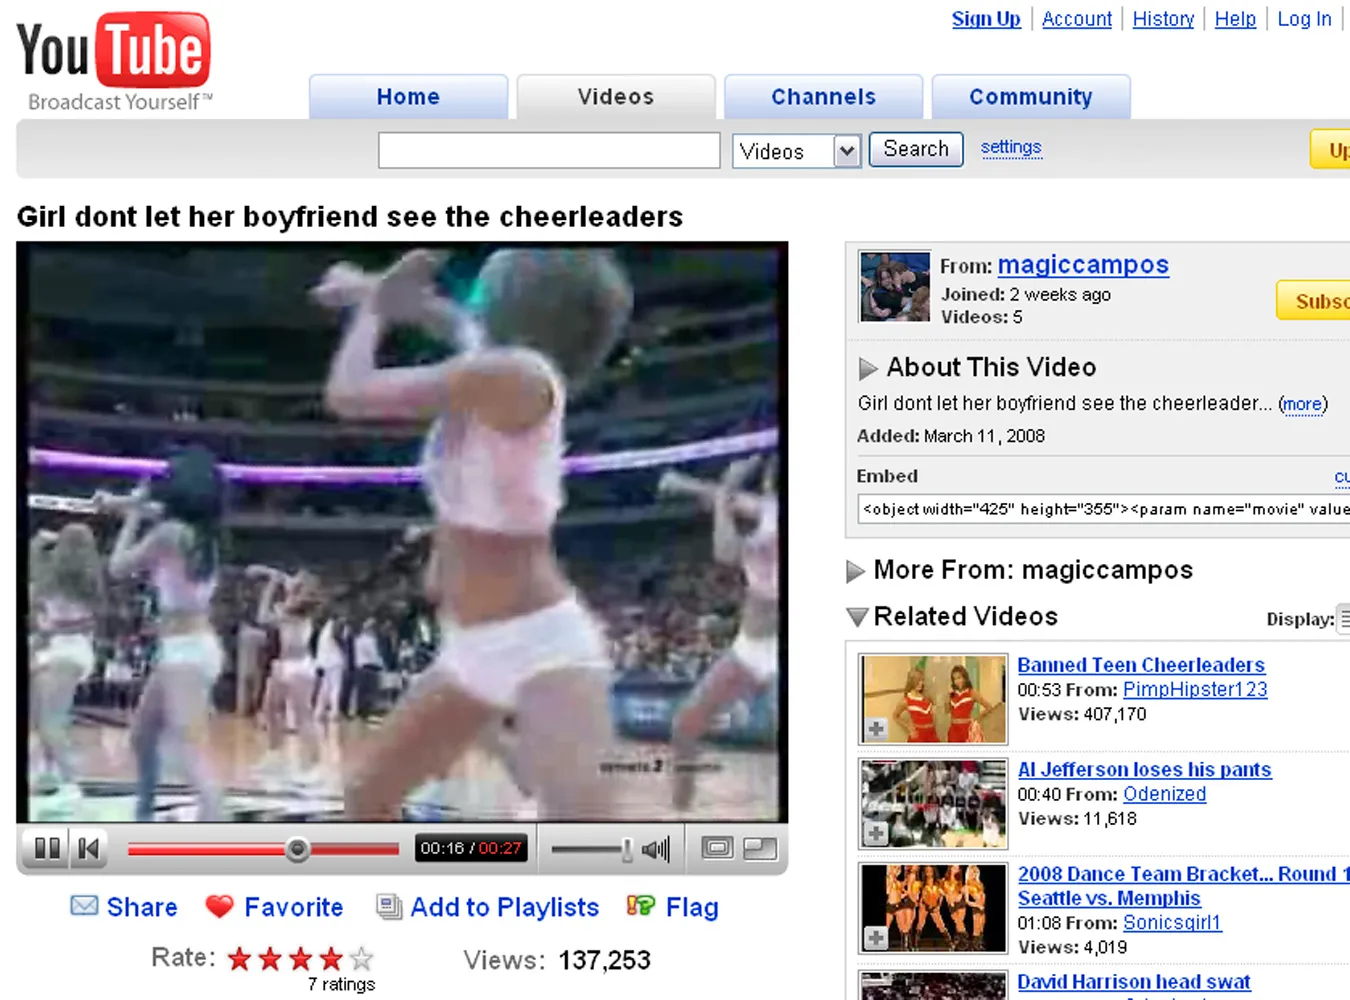
Task: Open the Sign Up link
Action: coord(985,19)
